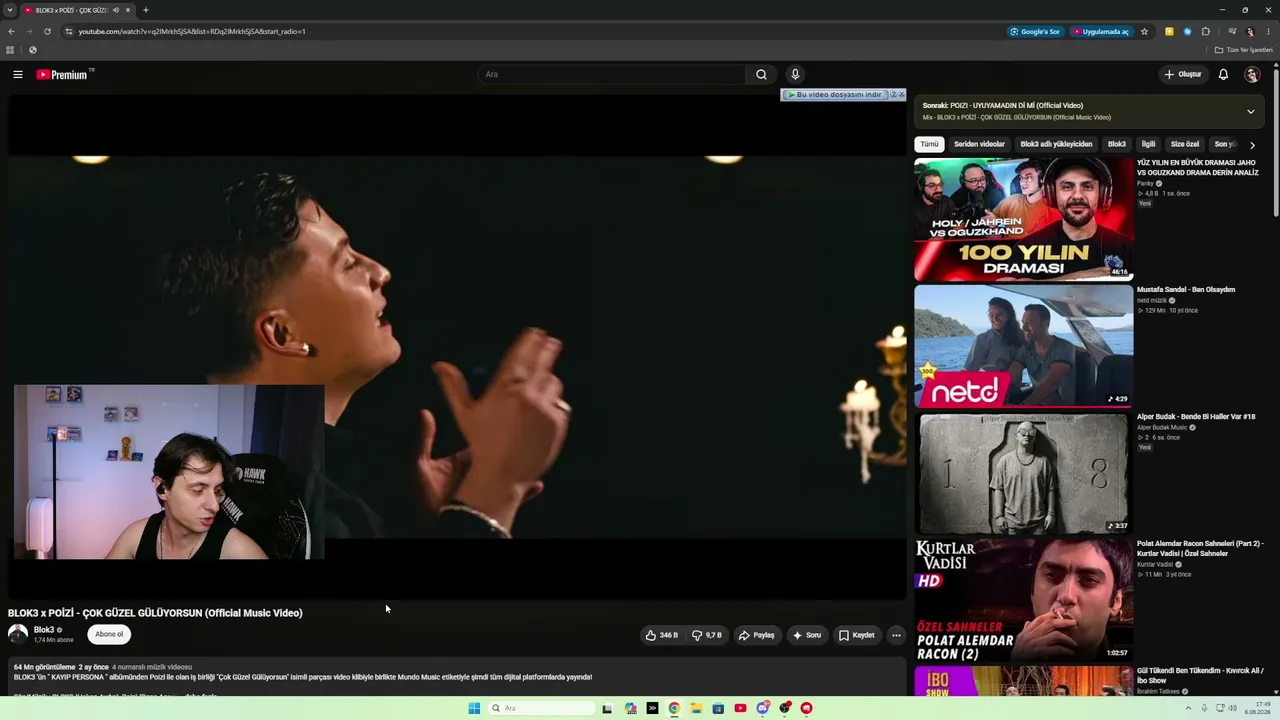Click the Windows taskbar search box
The image size is (1280, 720).
540,708
